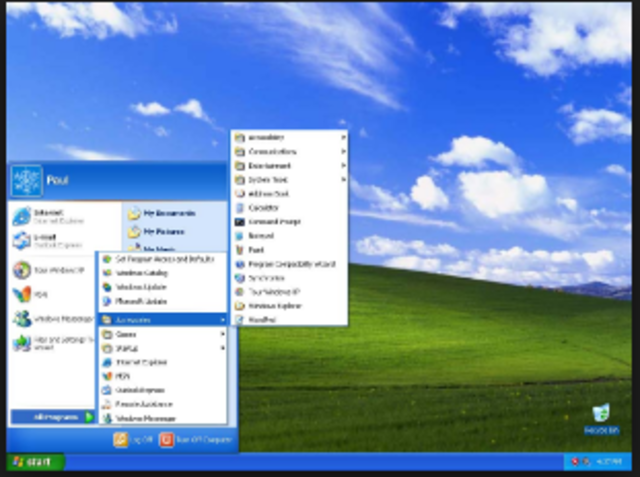Click the red shield security tray icon

pos(575,461)
